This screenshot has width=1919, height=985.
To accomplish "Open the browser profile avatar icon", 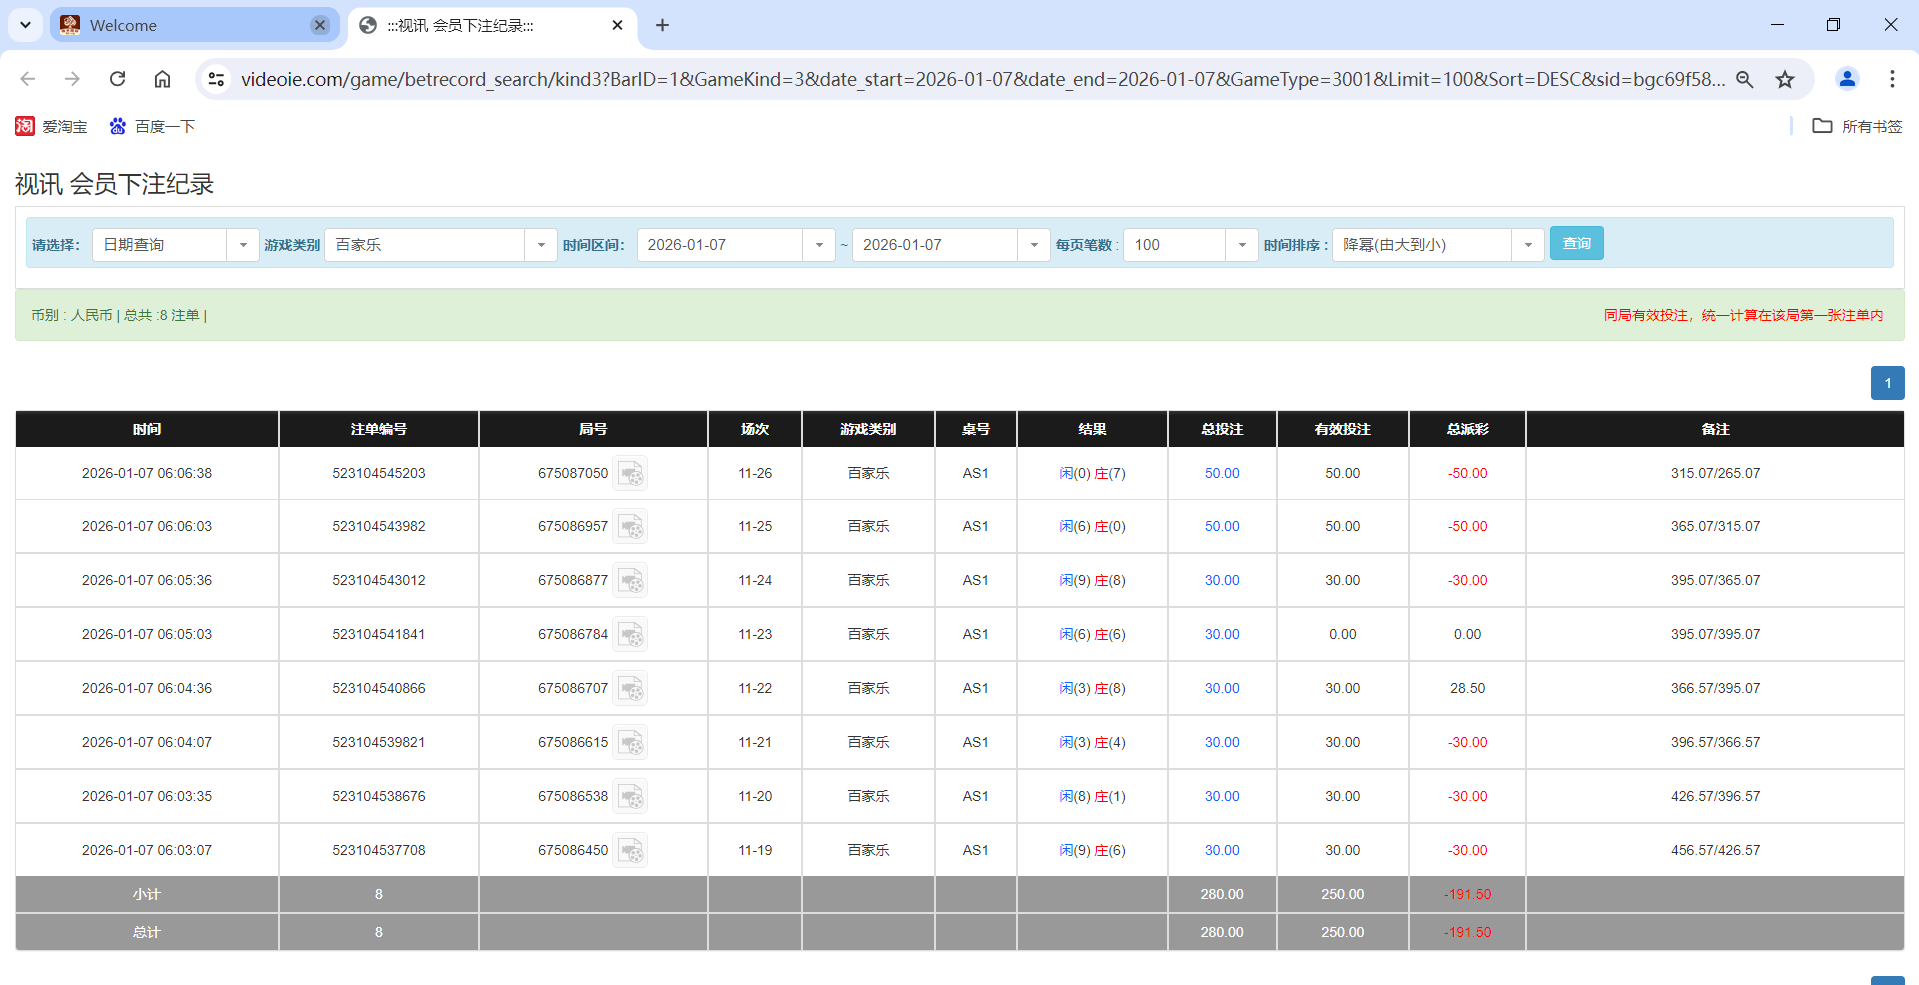I will point(1846,79).
